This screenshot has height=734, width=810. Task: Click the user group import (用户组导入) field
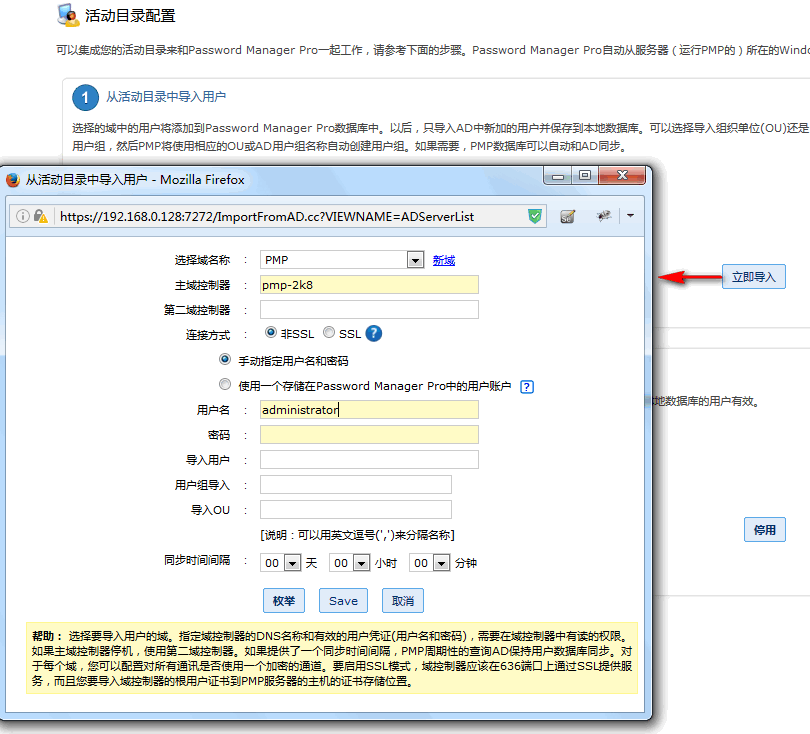[356, 485]
